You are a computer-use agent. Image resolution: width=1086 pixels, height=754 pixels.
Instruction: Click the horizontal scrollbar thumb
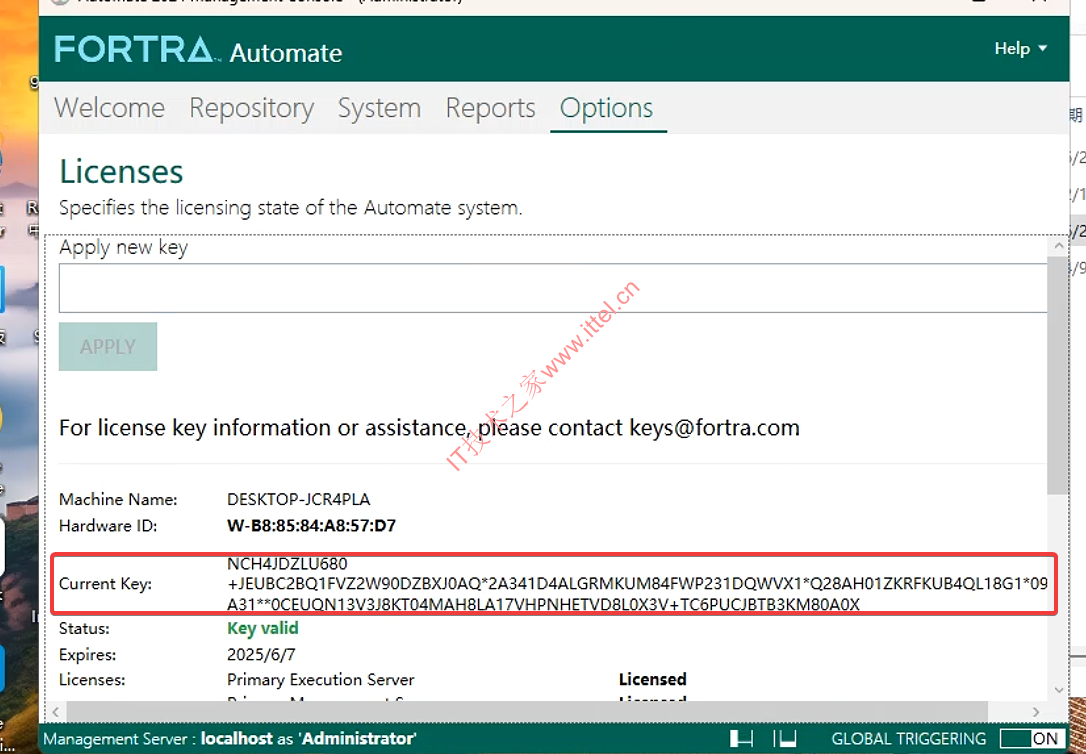click(x=527, y=712)
